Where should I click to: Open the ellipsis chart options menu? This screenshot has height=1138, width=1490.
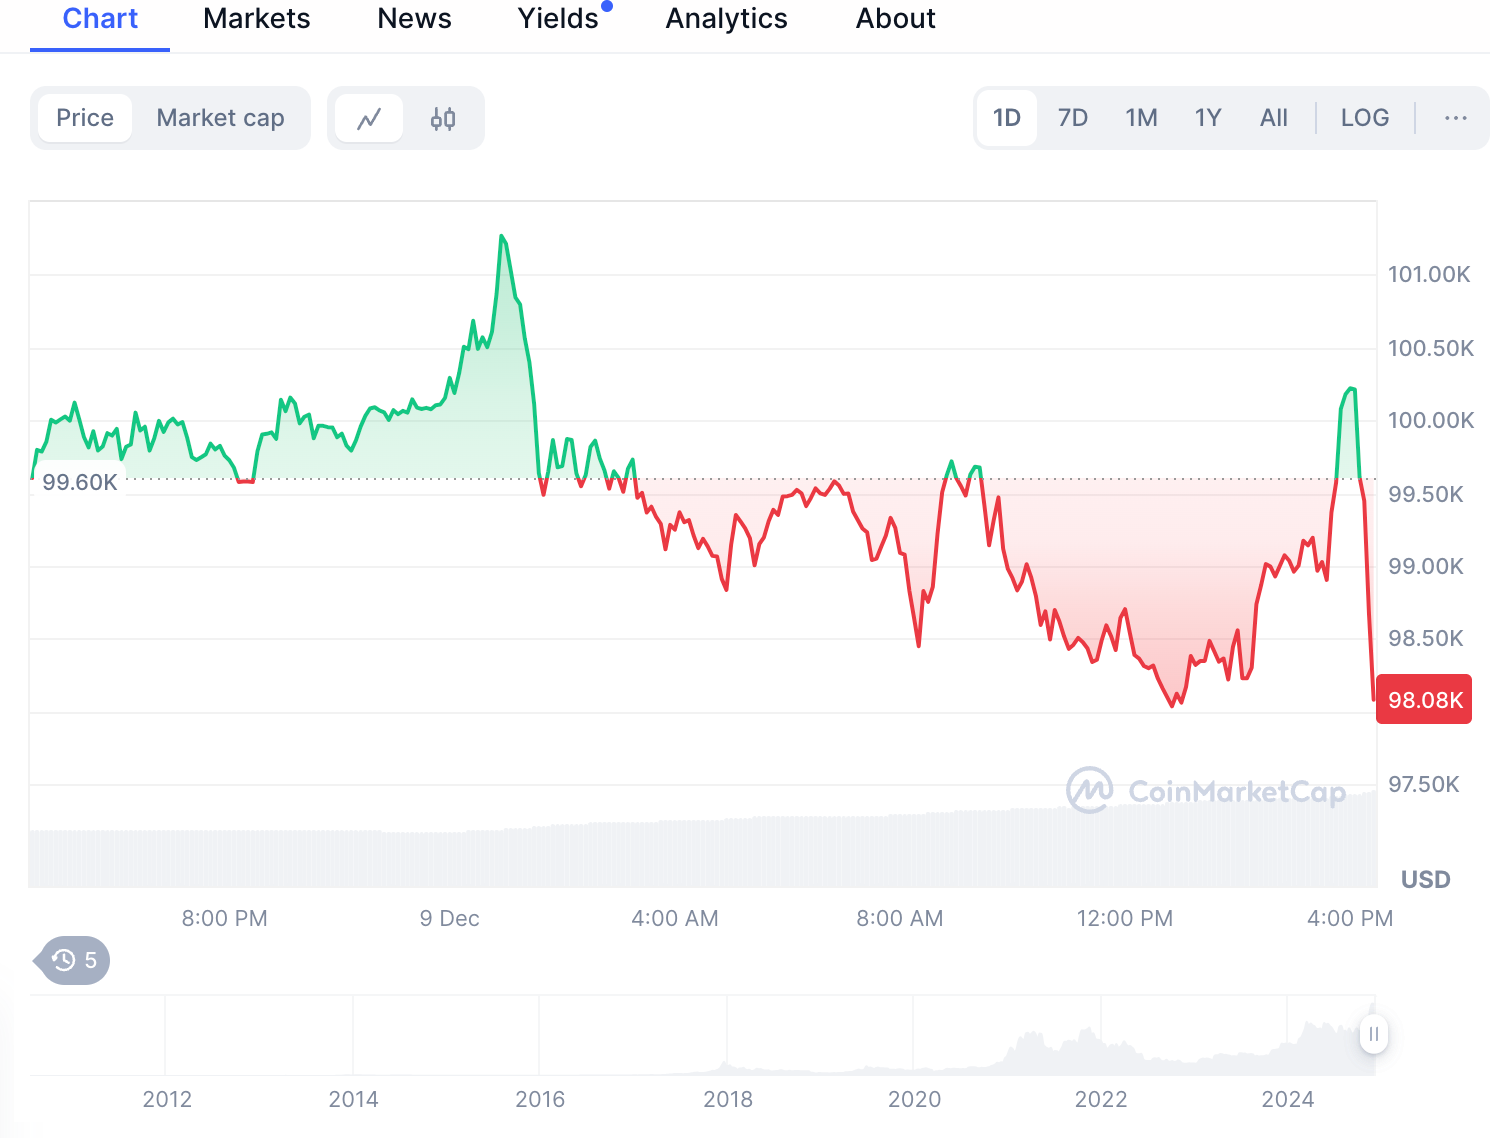(1455, 118)
